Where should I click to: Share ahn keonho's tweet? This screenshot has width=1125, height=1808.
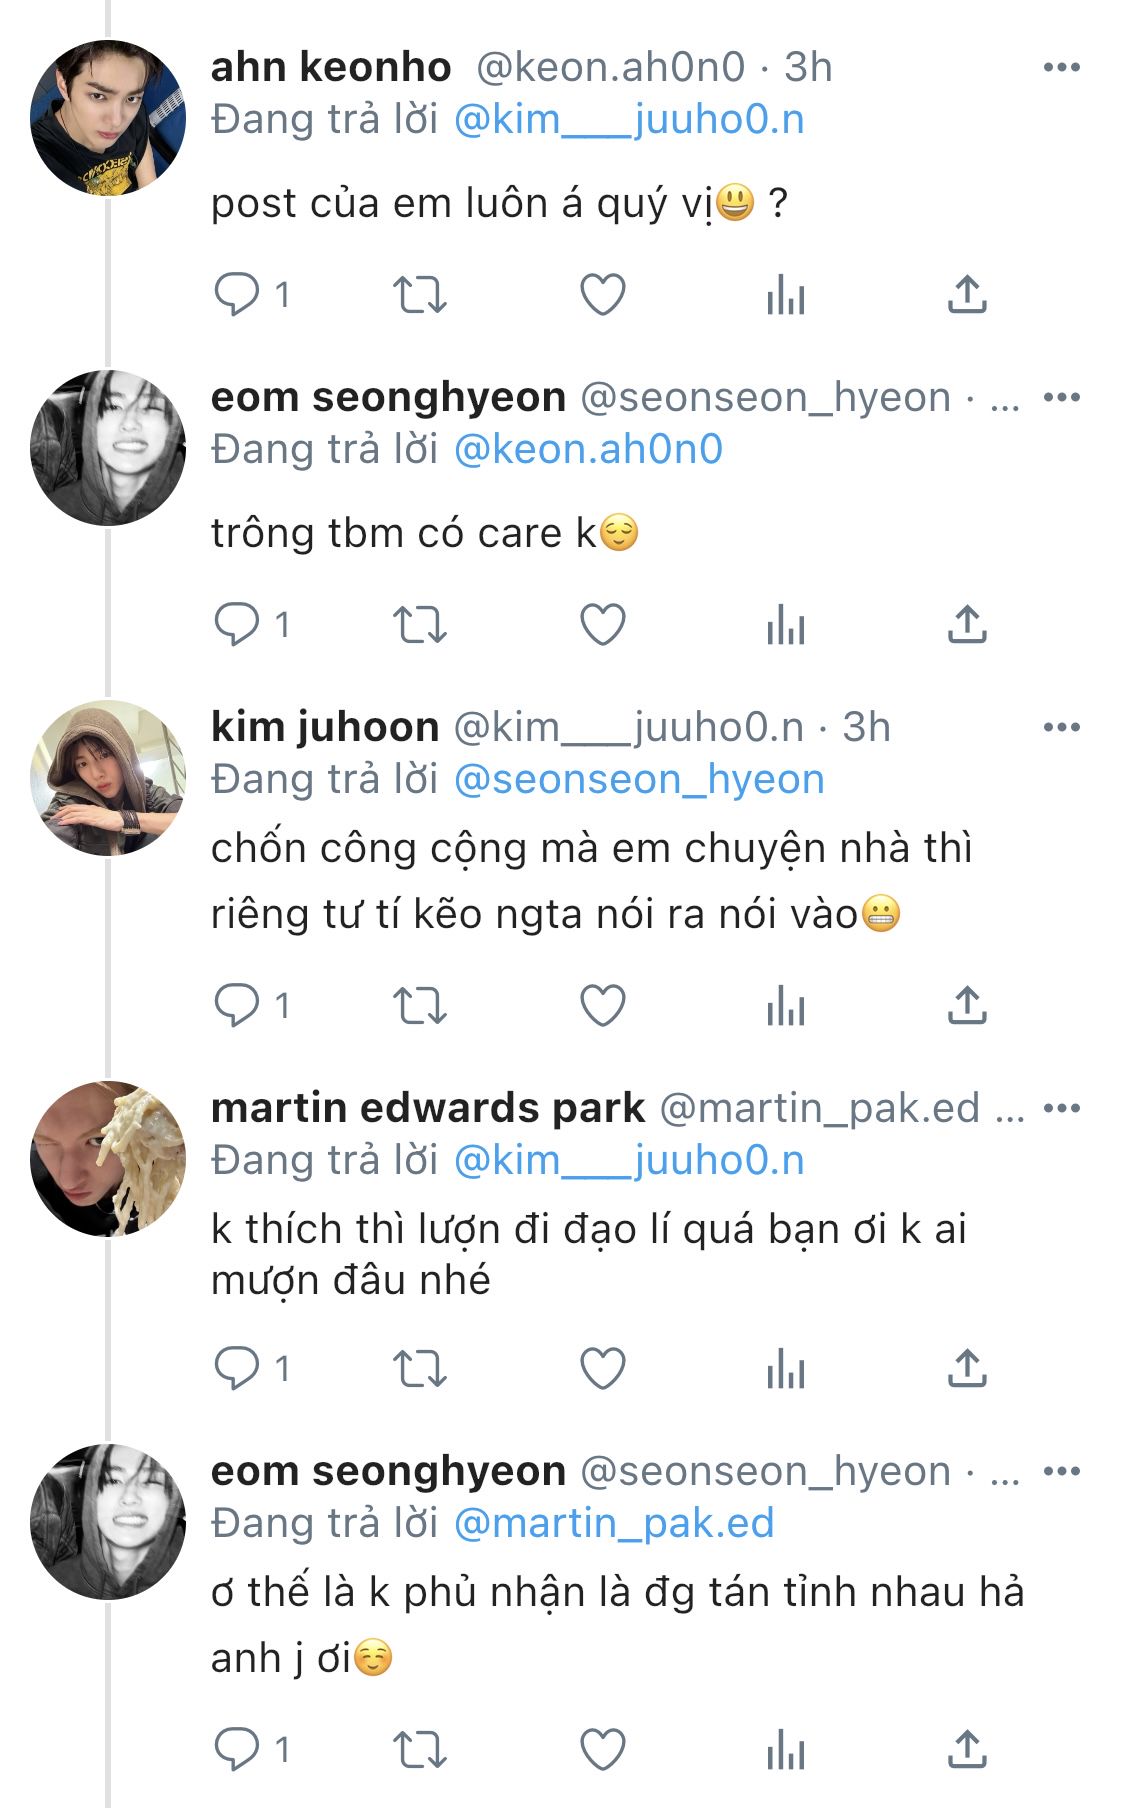pos(967,295)
